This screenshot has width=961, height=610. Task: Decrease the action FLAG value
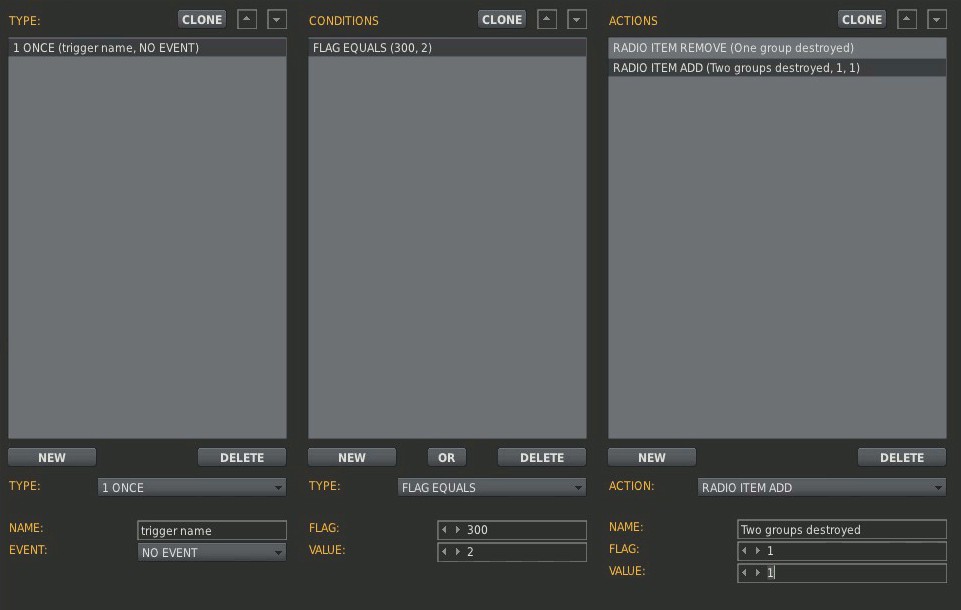[x=744, y=551]
